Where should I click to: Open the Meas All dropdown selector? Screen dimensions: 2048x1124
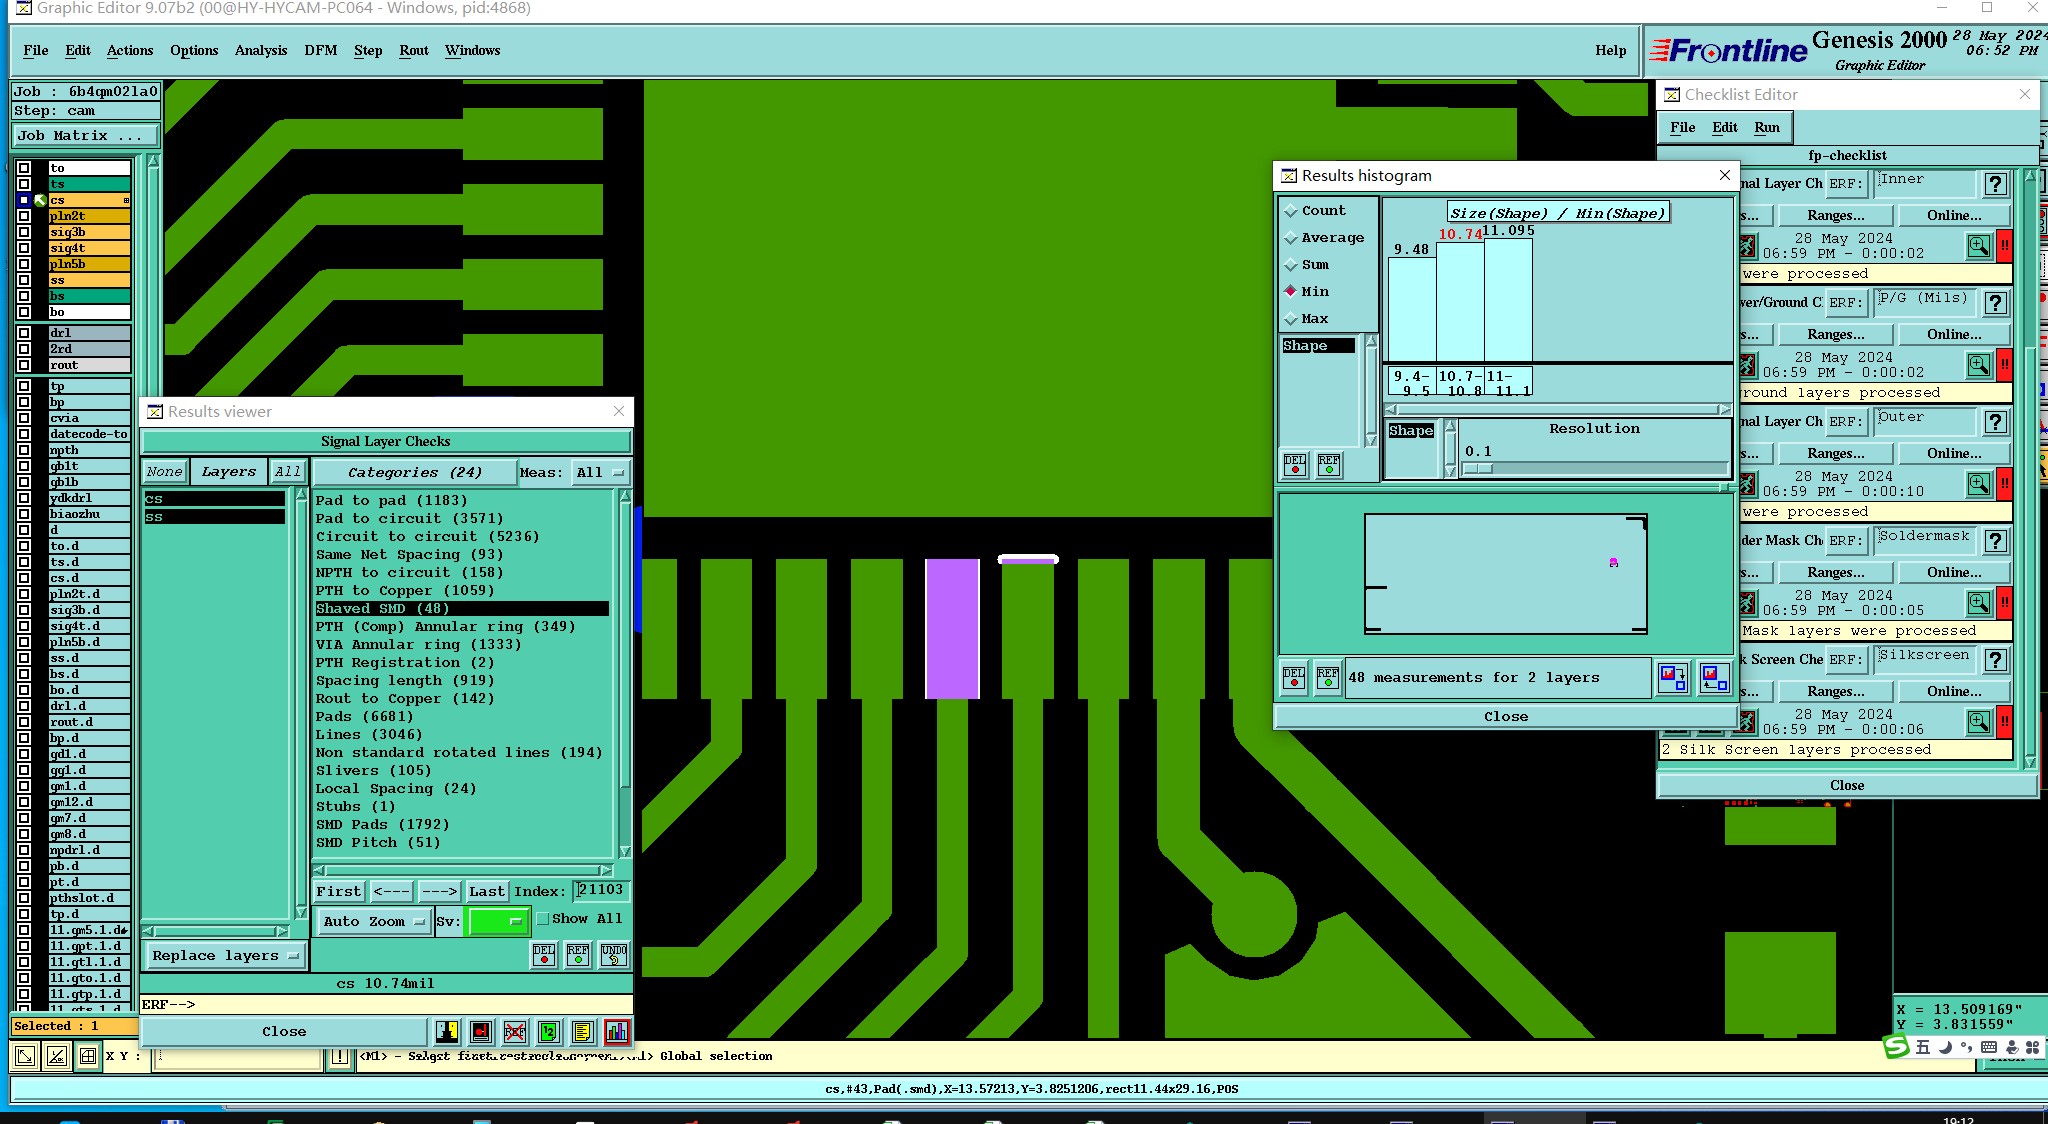(600, 473)
